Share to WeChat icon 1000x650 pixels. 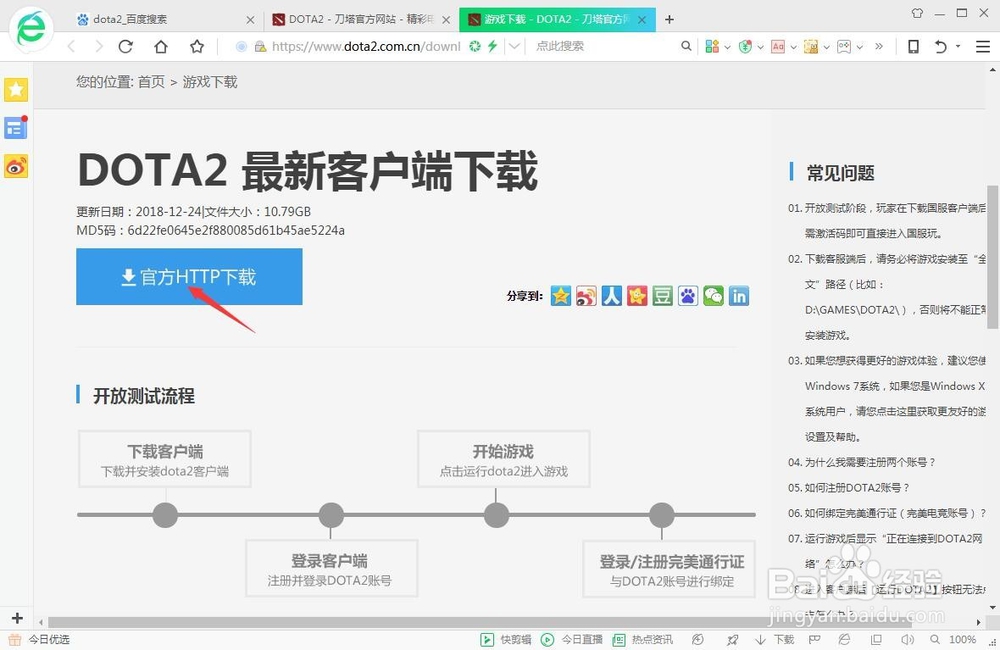tap(714, 295)
